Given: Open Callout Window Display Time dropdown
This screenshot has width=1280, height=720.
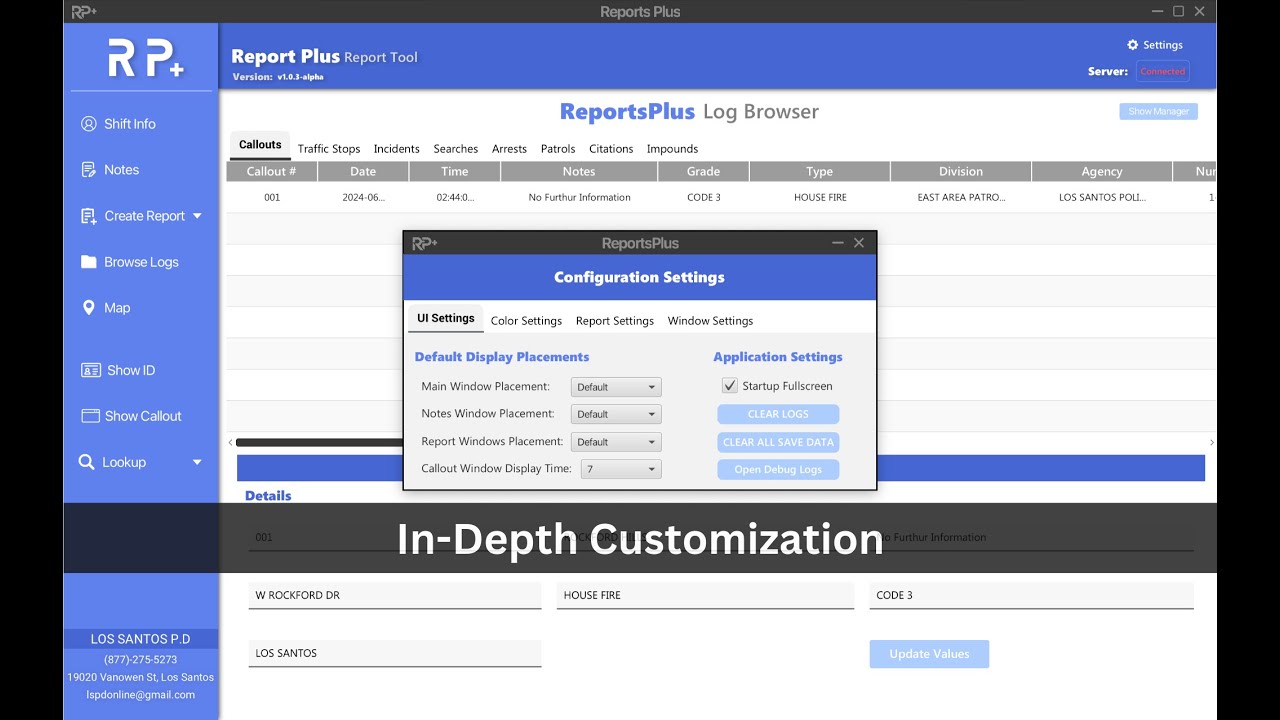Looking at the screenshot, I should (621, 469).
